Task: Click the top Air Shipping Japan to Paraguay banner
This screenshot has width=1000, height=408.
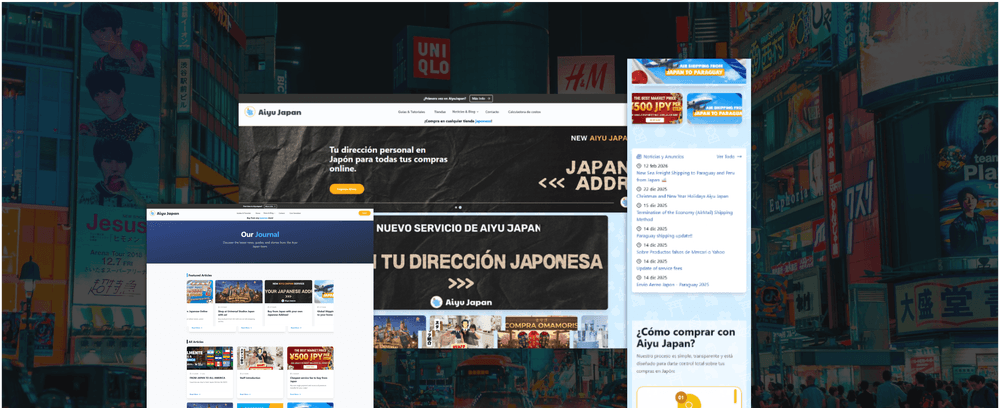Action: [x=689, y=71]
